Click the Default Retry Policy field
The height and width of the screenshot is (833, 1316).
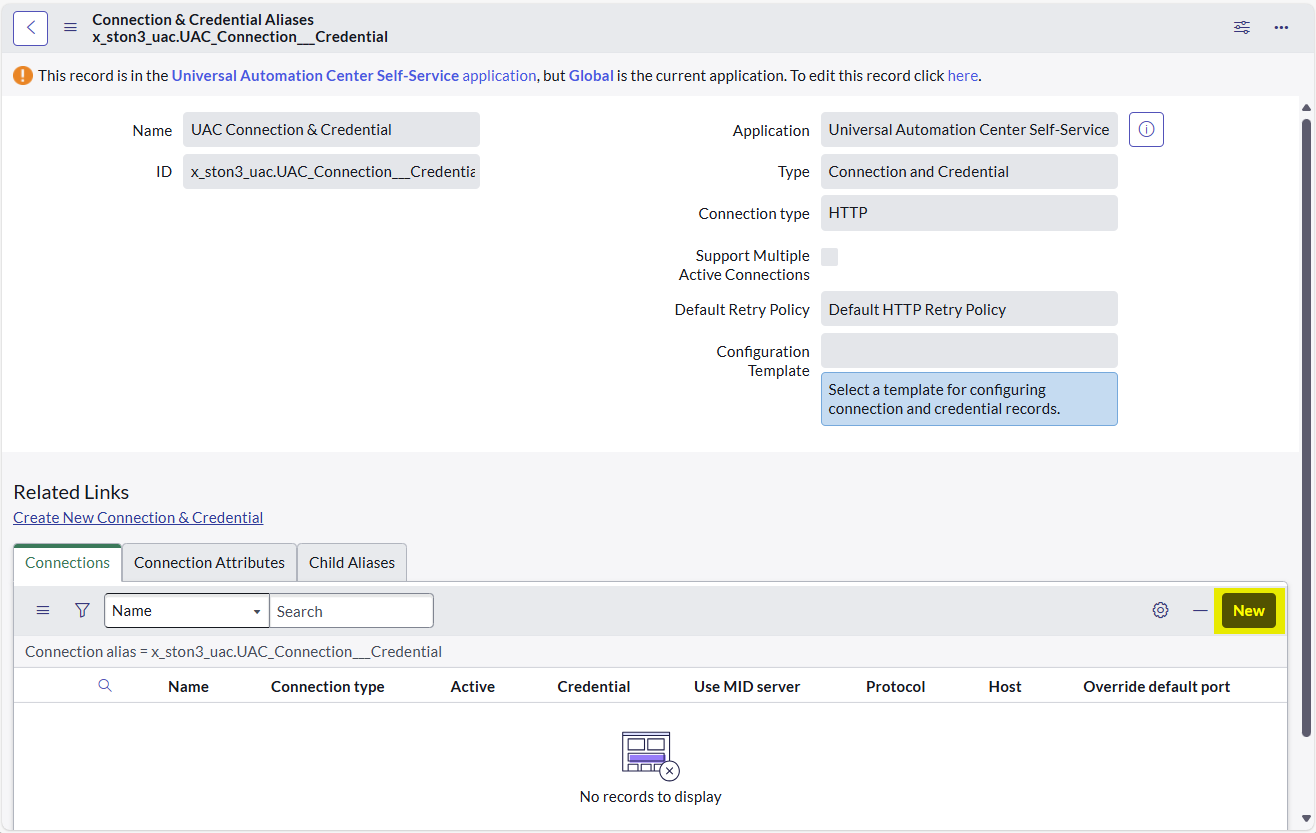click(x=969, y=309)
